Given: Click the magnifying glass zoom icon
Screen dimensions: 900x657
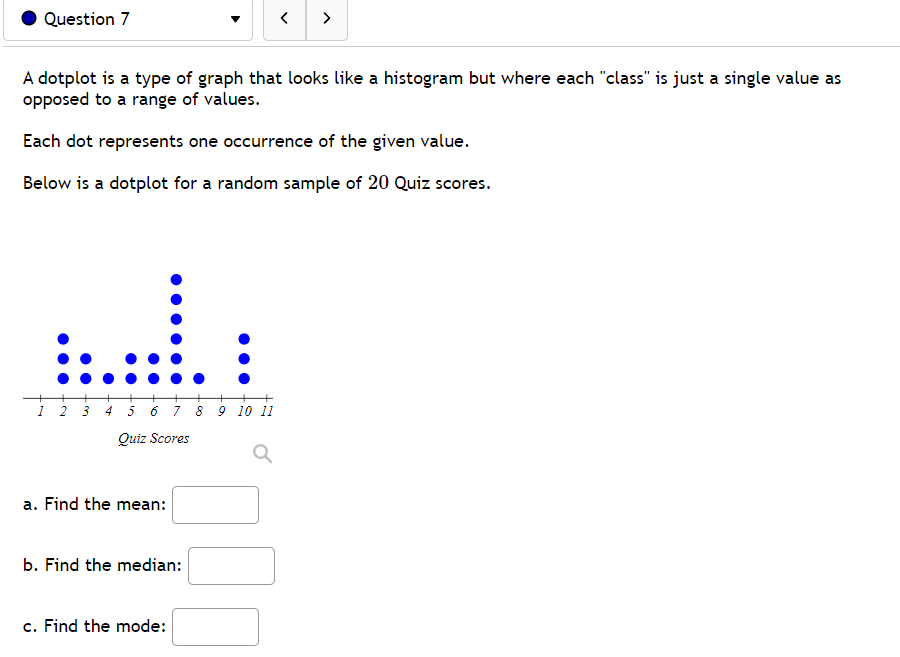Looking at the screenshot, I should (x=262, y=453).
